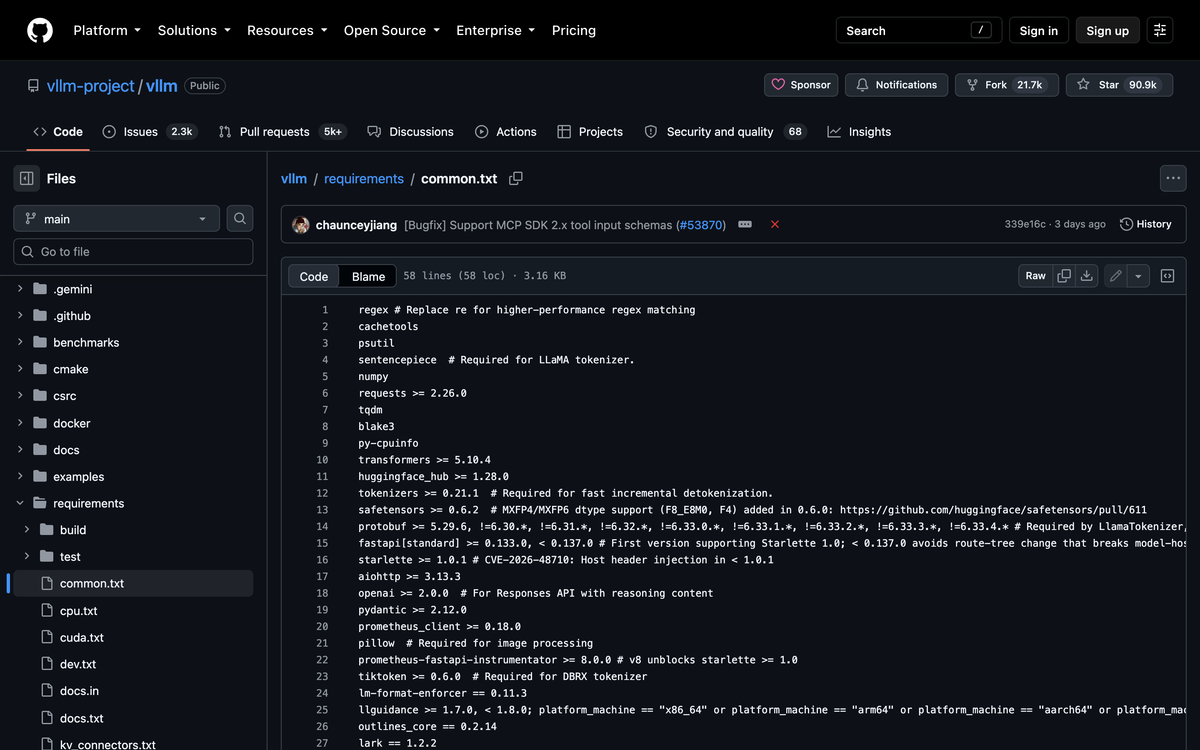
Task: Select Code view toggle
Action: [x=314, y=276]
